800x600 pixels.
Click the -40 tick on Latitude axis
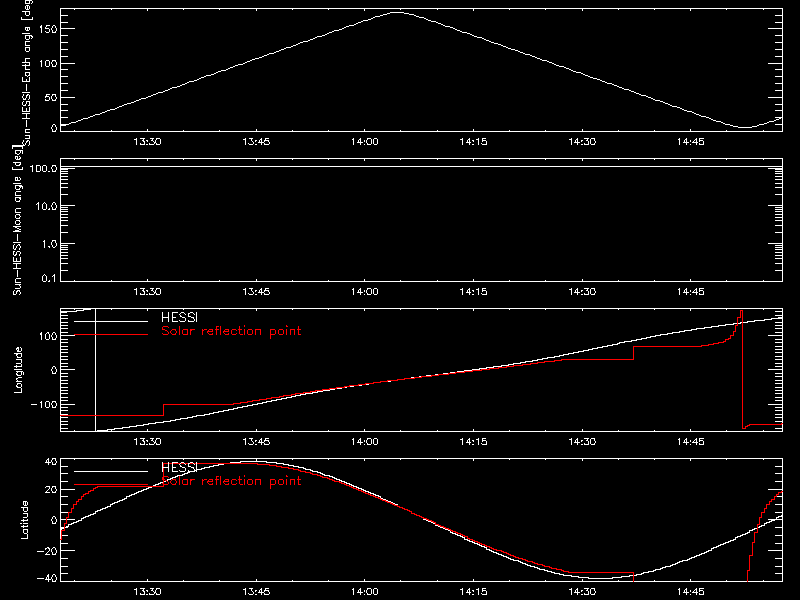pos(47,579)
